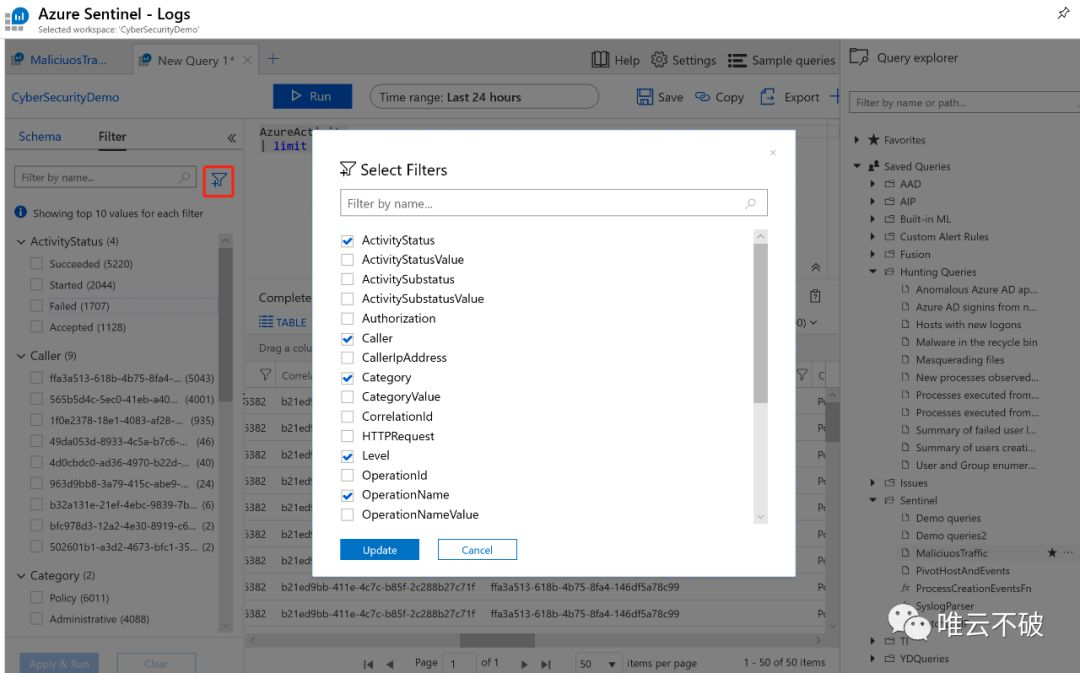The height and width of the screenshot is (673, 1080).
Task: Click the Query explorer filter by name field
Action: (964, 102)
